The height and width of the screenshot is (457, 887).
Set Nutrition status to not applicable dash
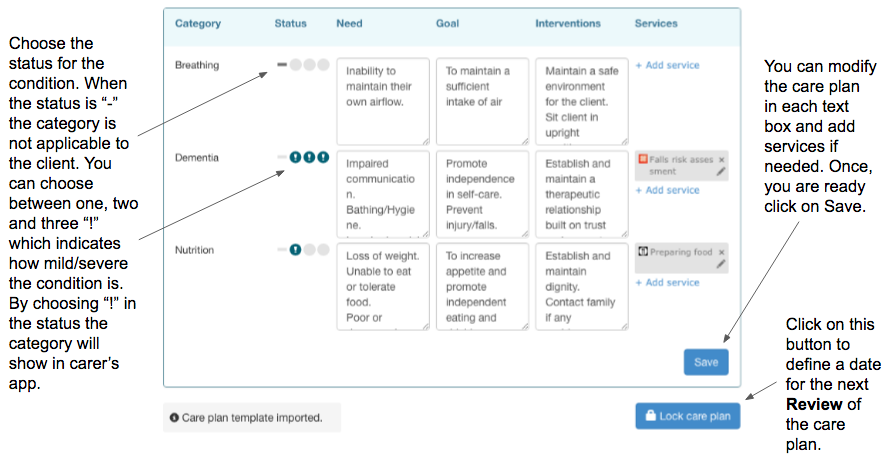click(283, 249)
